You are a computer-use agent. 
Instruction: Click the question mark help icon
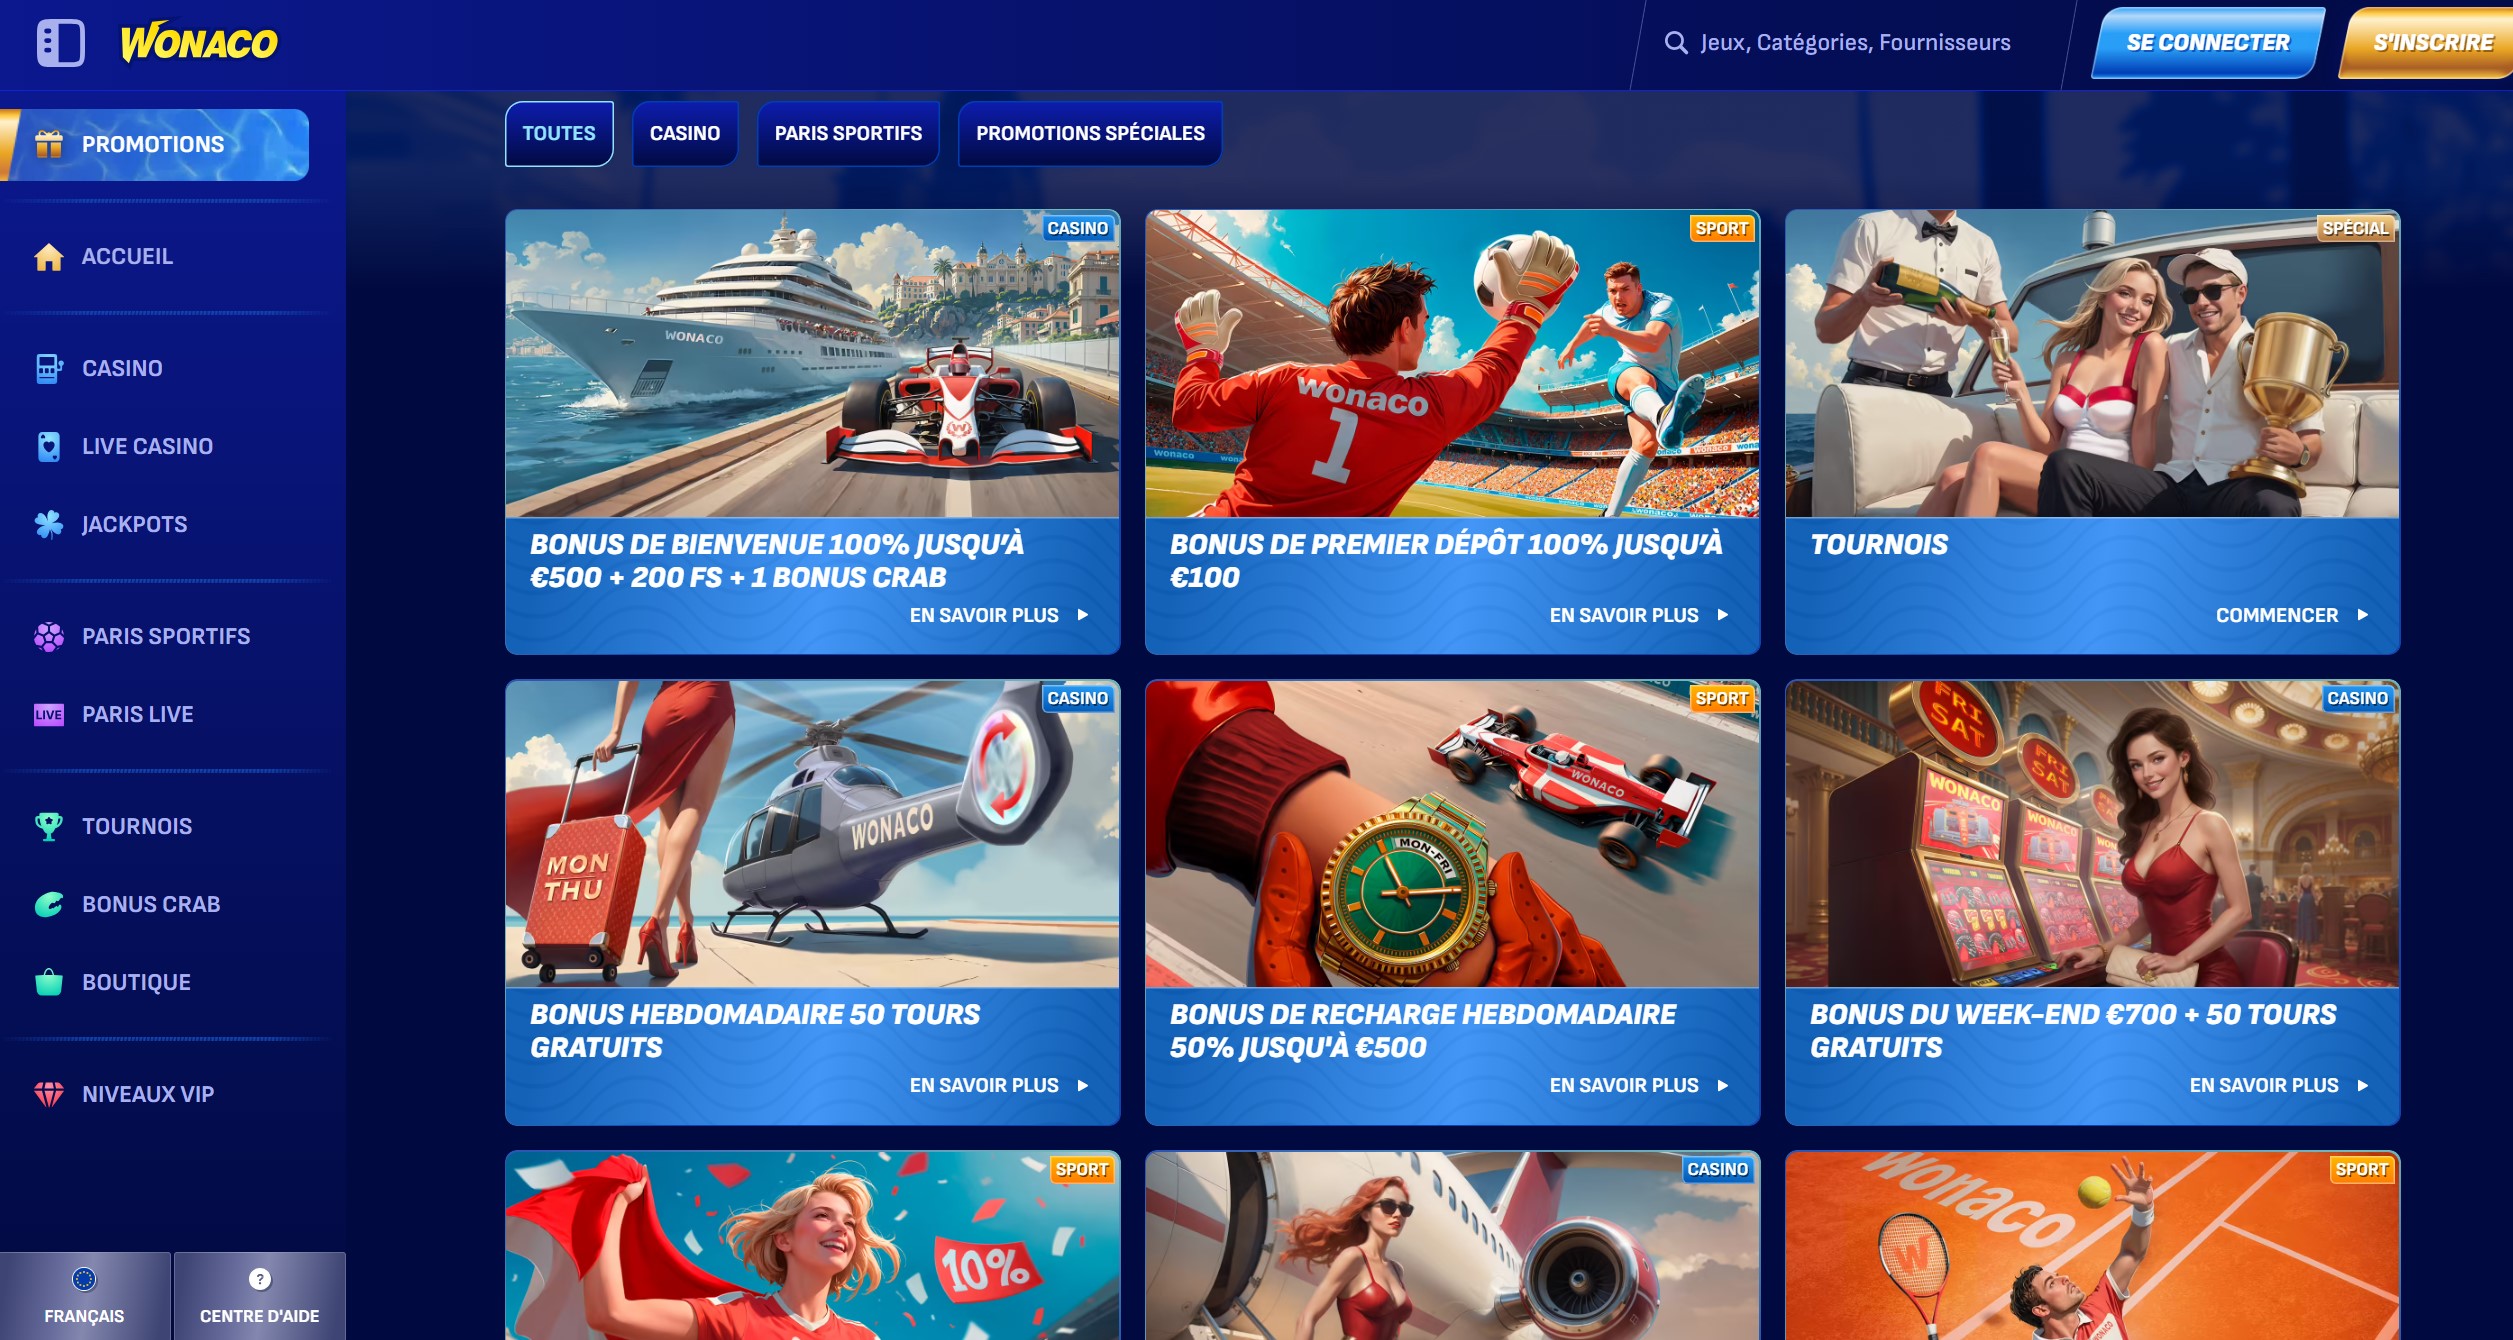coord(260,1279)
